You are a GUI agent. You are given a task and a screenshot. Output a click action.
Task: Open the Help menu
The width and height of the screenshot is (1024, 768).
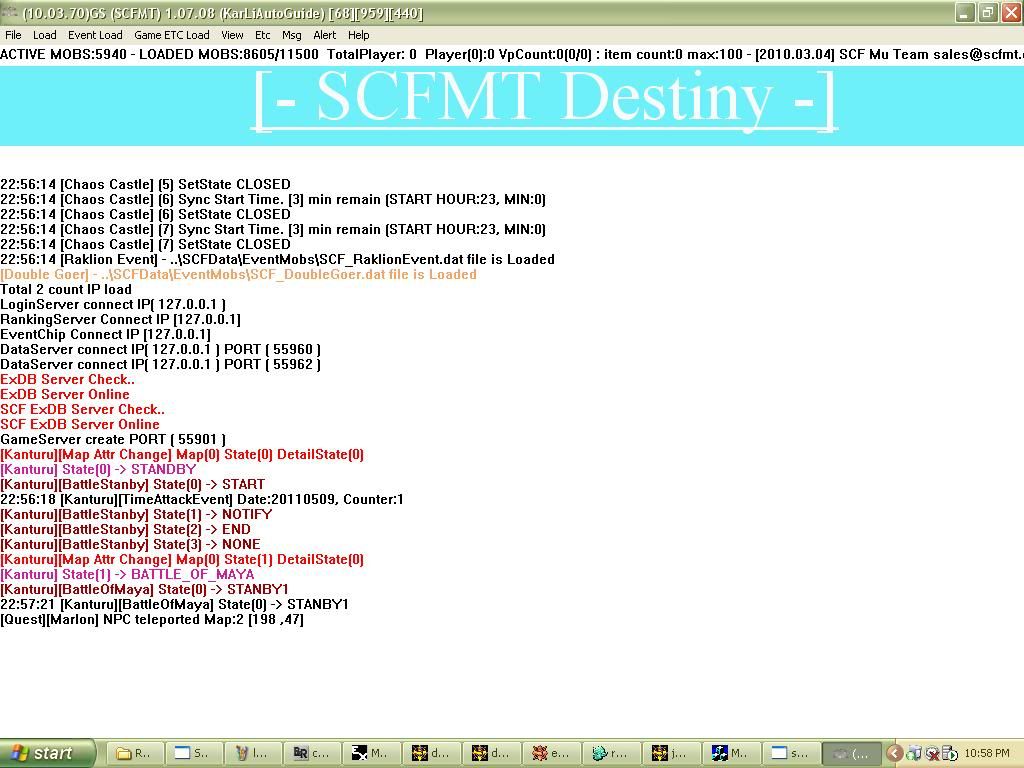358,35
